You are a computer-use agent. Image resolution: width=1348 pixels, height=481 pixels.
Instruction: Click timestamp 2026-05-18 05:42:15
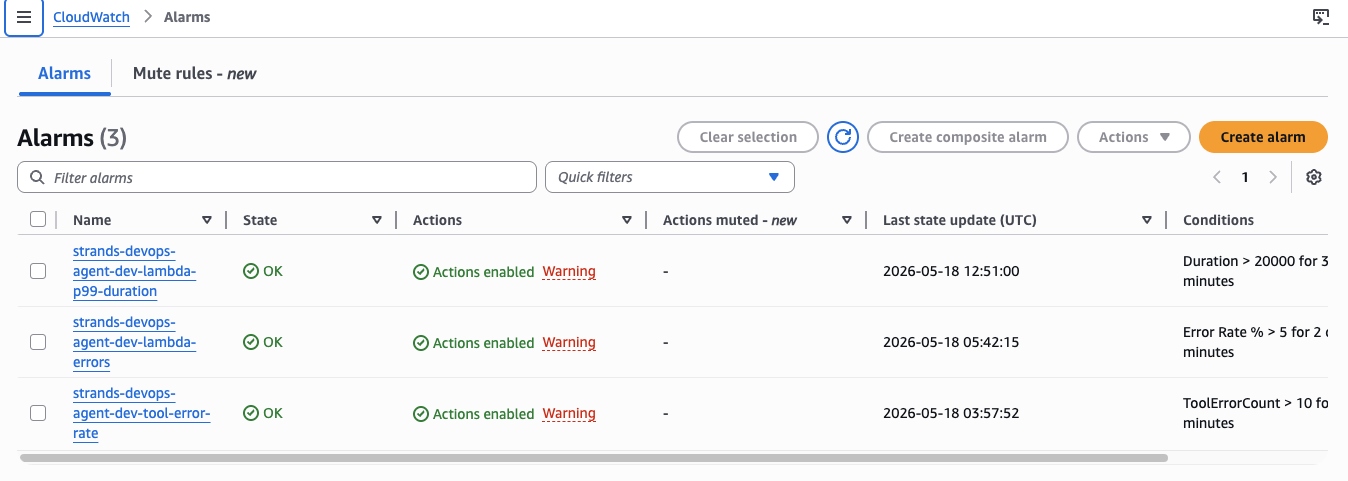point(951,342)
